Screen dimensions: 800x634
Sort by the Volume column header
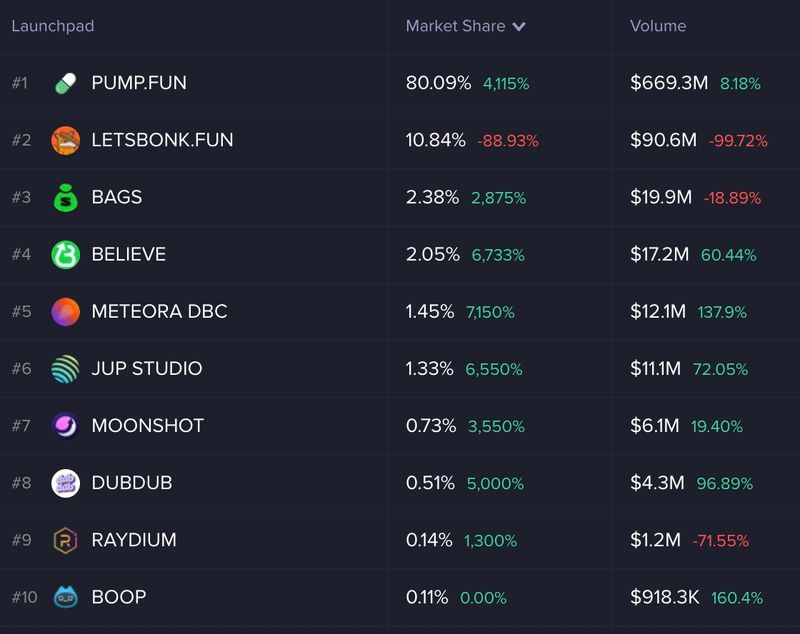pos(658,26)
